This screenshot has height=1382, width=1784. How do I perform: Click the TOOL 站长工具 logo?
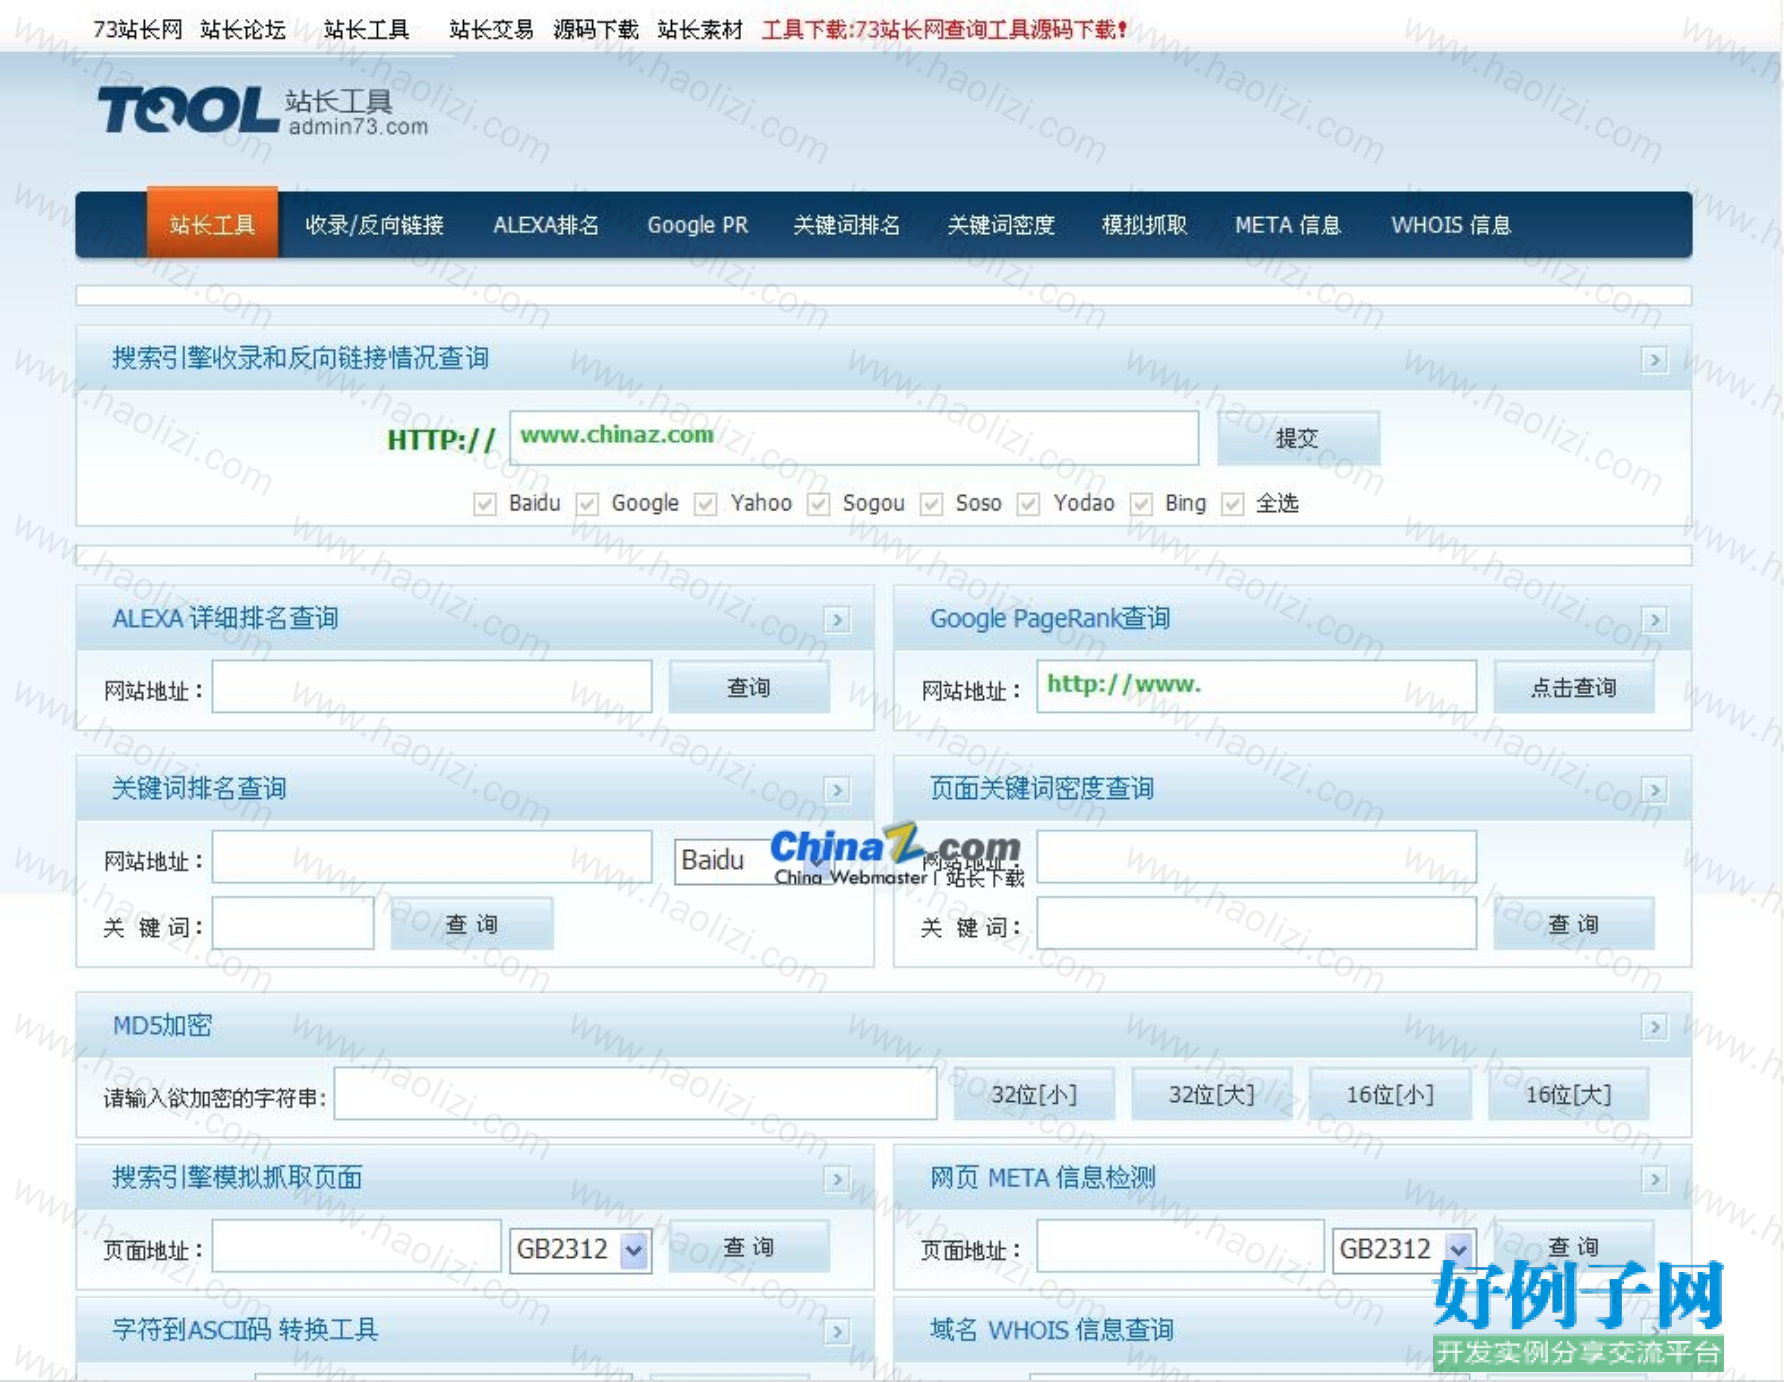click(x=263, y=110)
